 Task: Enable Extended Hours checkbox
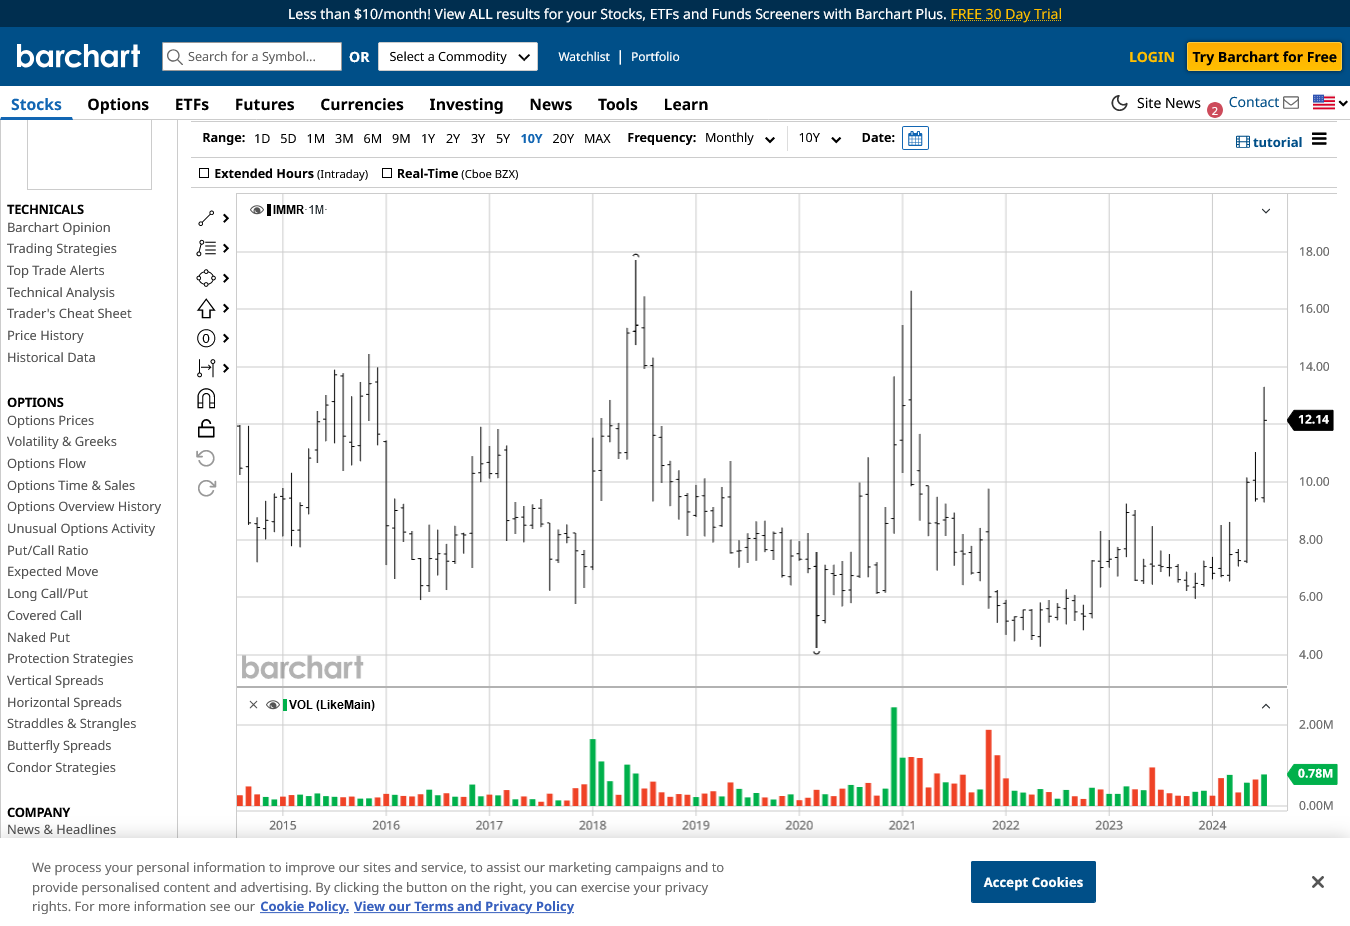click(x=204, y=173)
